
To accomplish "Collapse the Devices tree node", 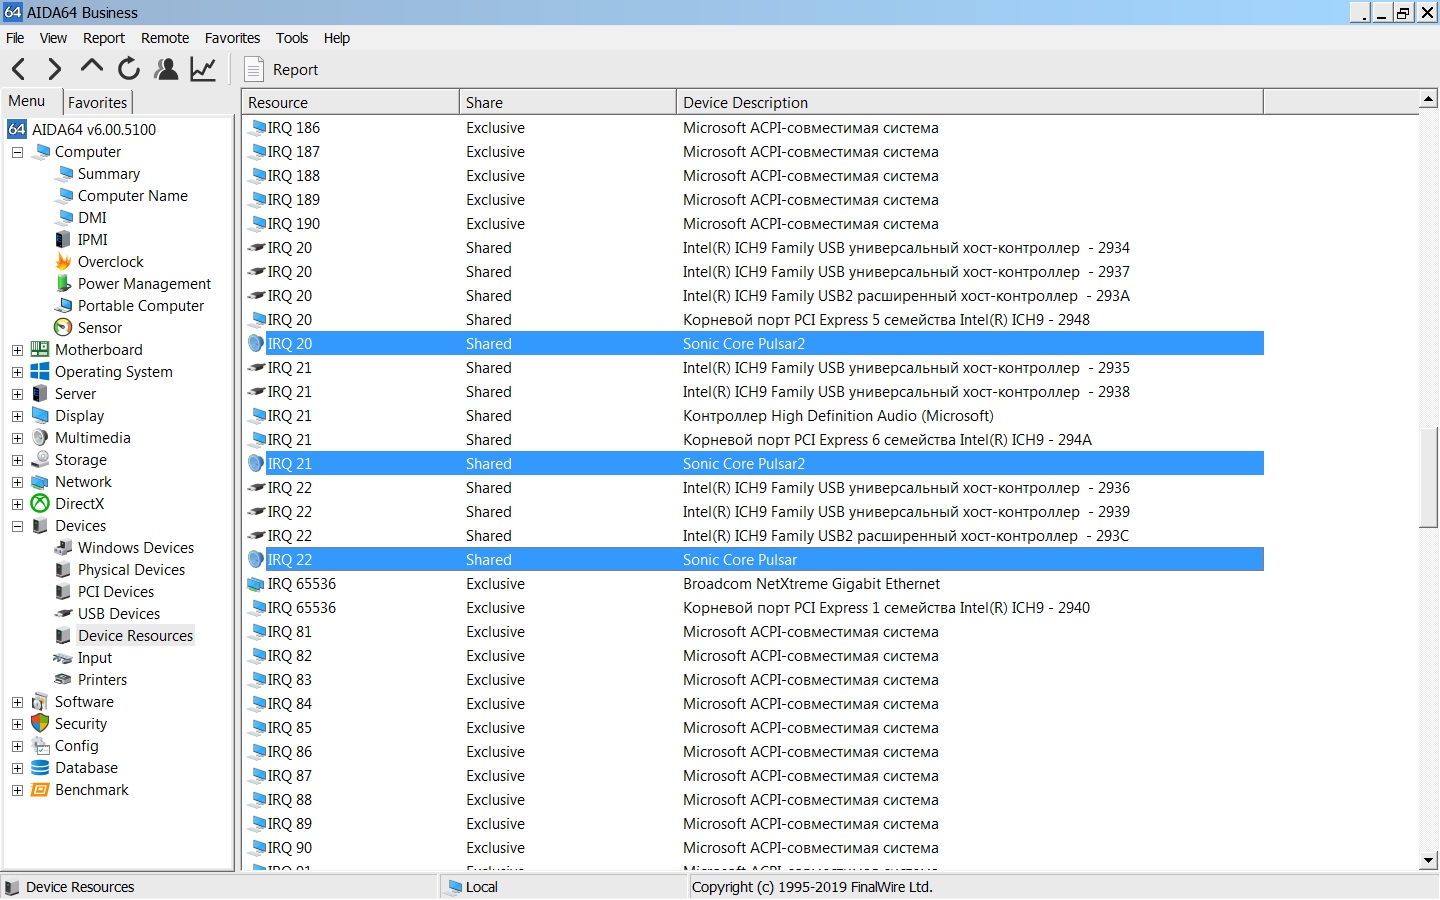I will pyautogui.click(x=17, y=526).
